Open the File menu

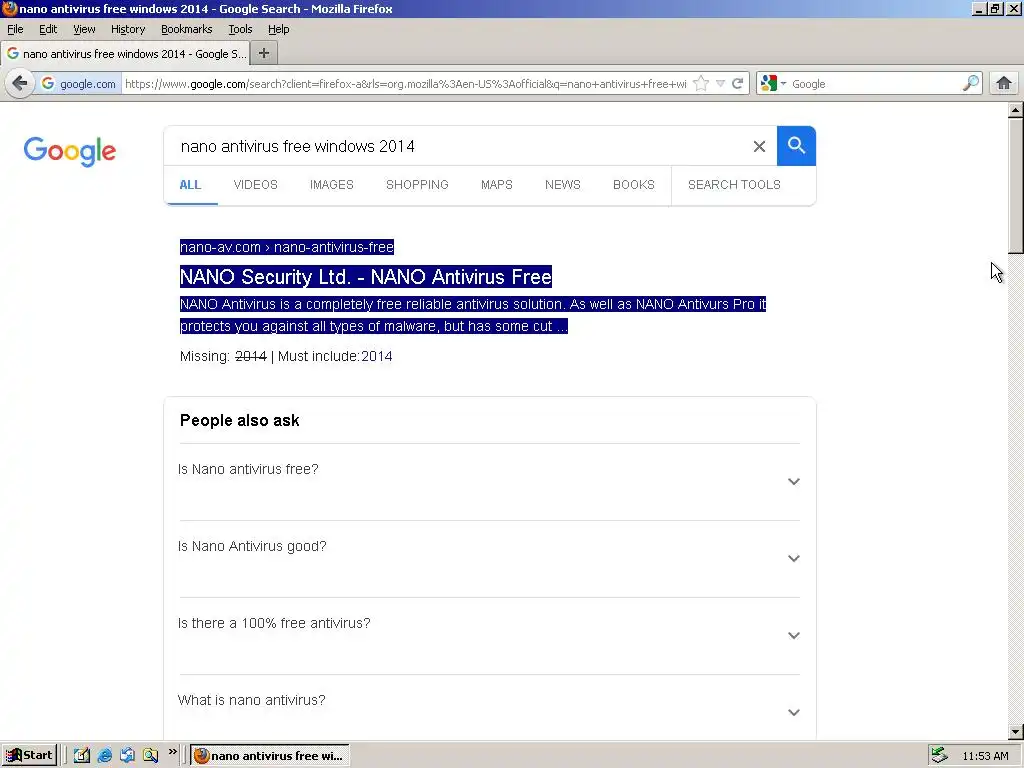tap(15, 29)
